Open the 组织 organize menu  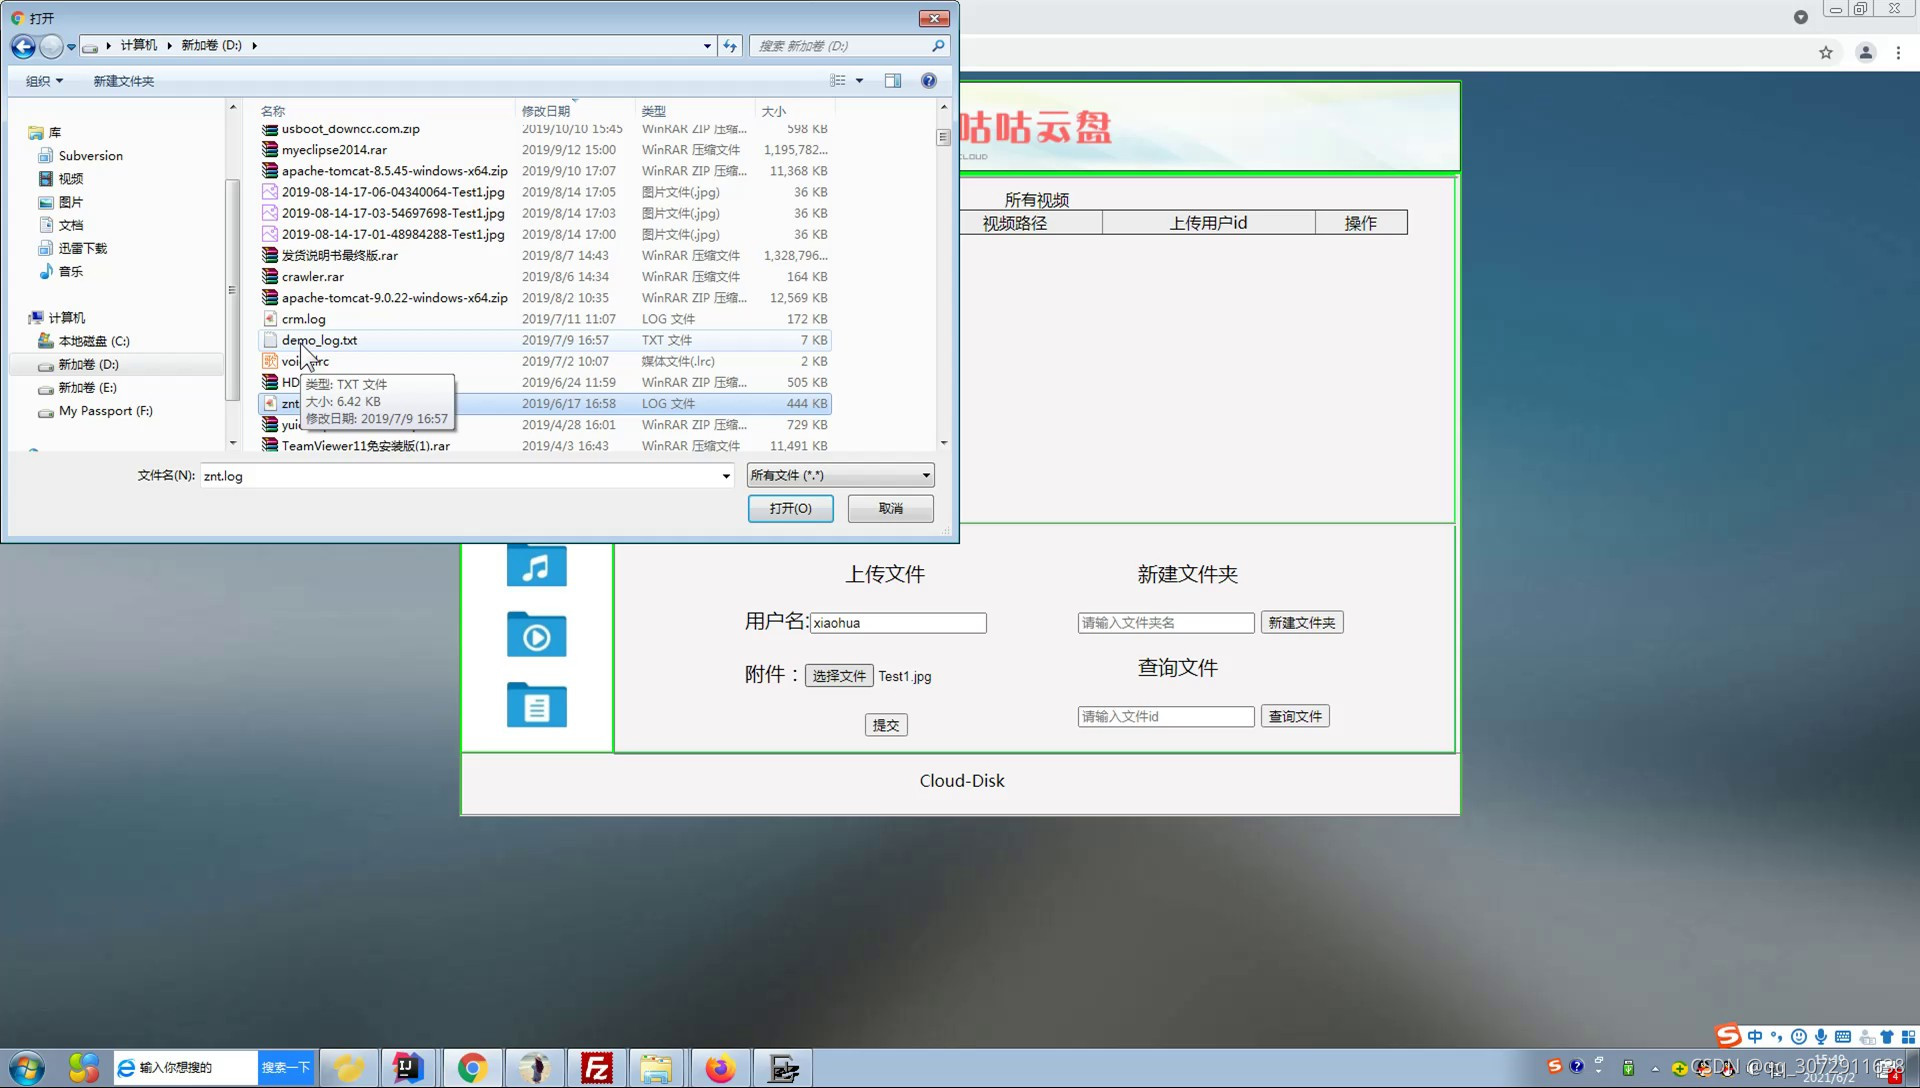pos(44,81)
